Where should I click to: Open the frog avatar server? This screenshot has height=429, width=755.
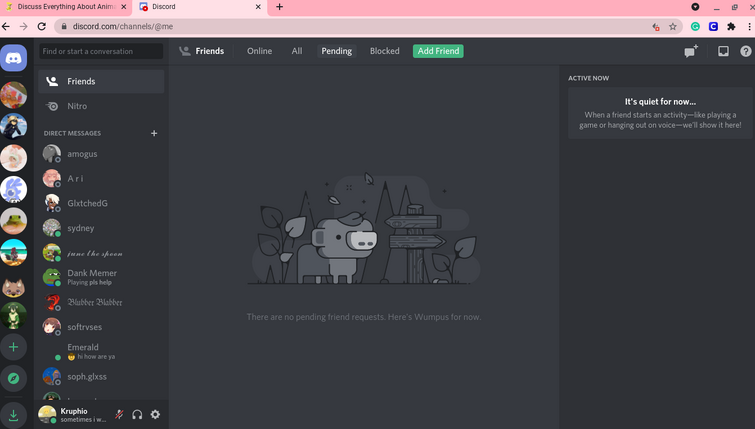(13, 221)
